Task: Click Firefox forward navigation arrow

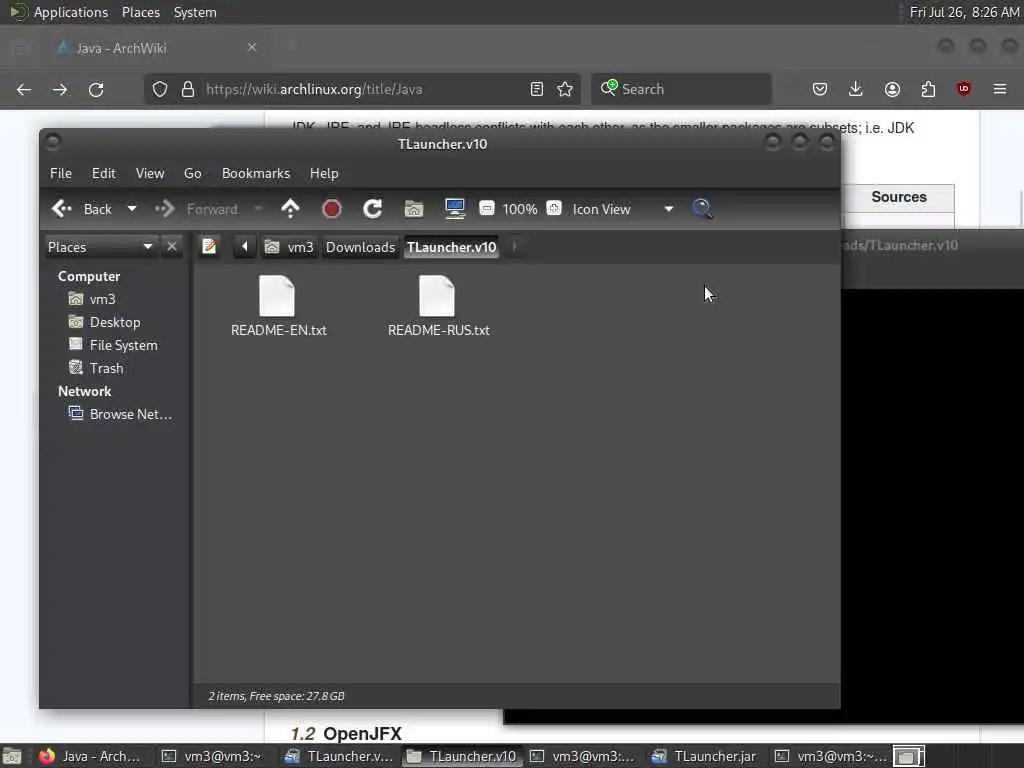Action: (x=60, y=89)
